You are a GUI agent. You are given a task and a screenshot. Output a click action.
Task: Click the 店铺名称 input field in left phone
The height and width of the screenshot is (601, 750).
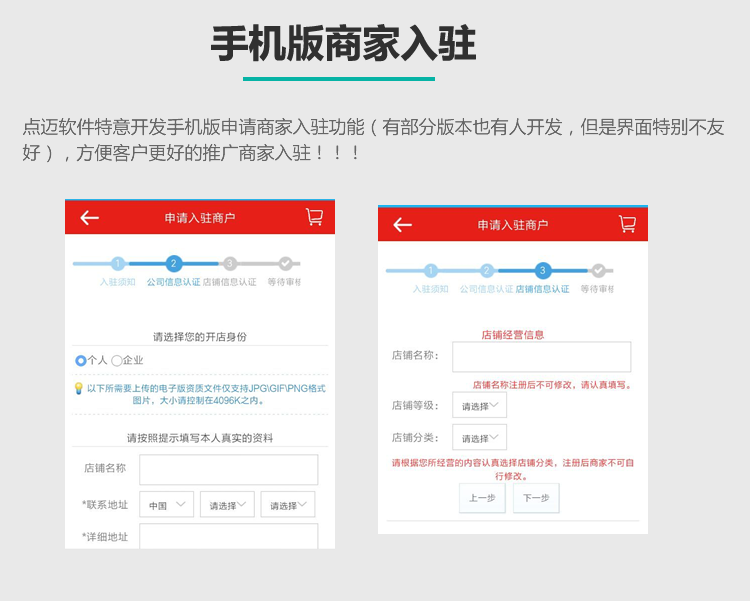tap(229, 469)
